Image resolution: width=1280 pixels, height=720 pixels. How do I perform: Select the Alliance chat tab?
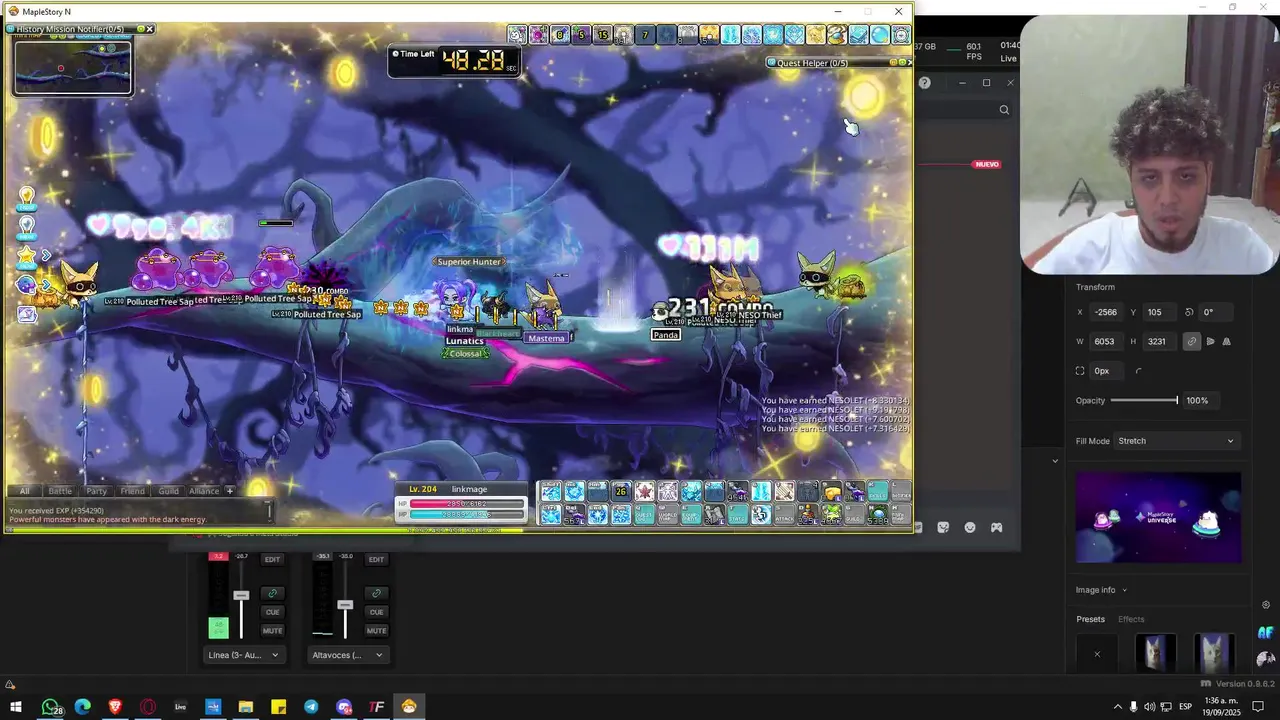tap(204, 491)
